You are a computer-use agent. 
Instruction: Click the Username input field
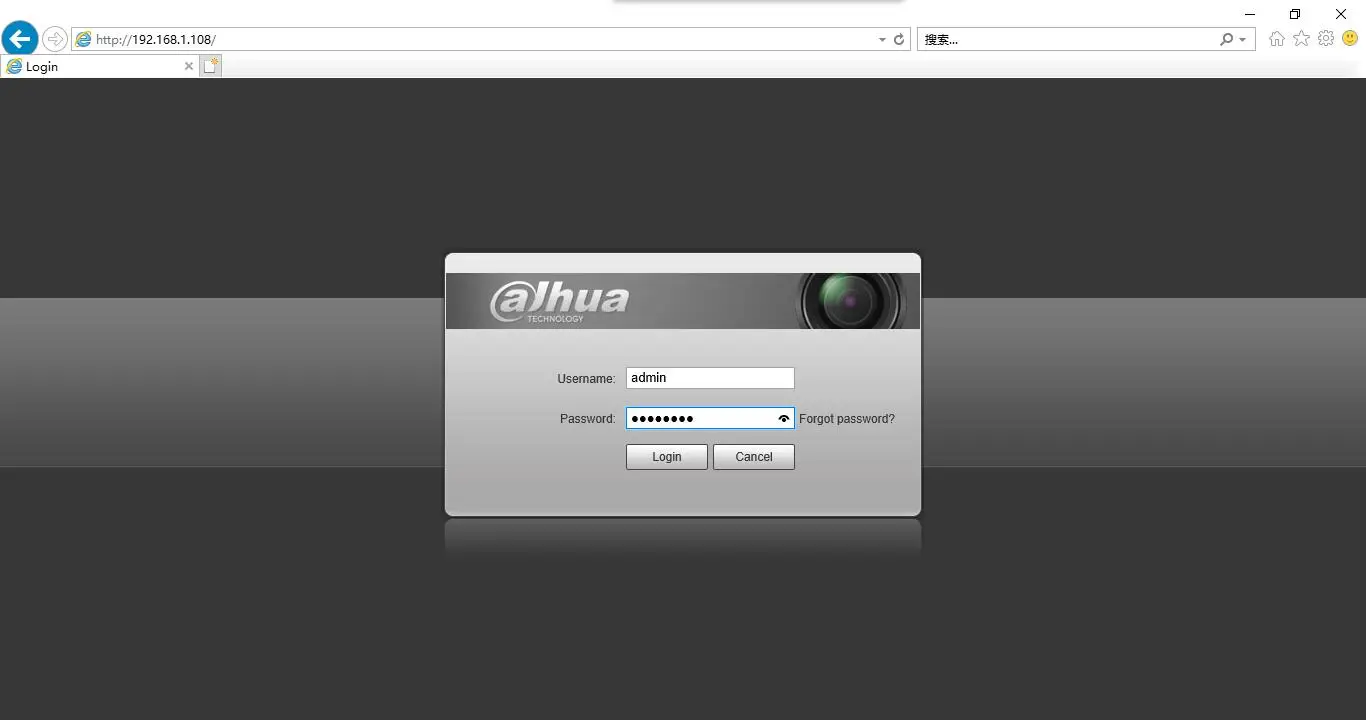[710, 378]
